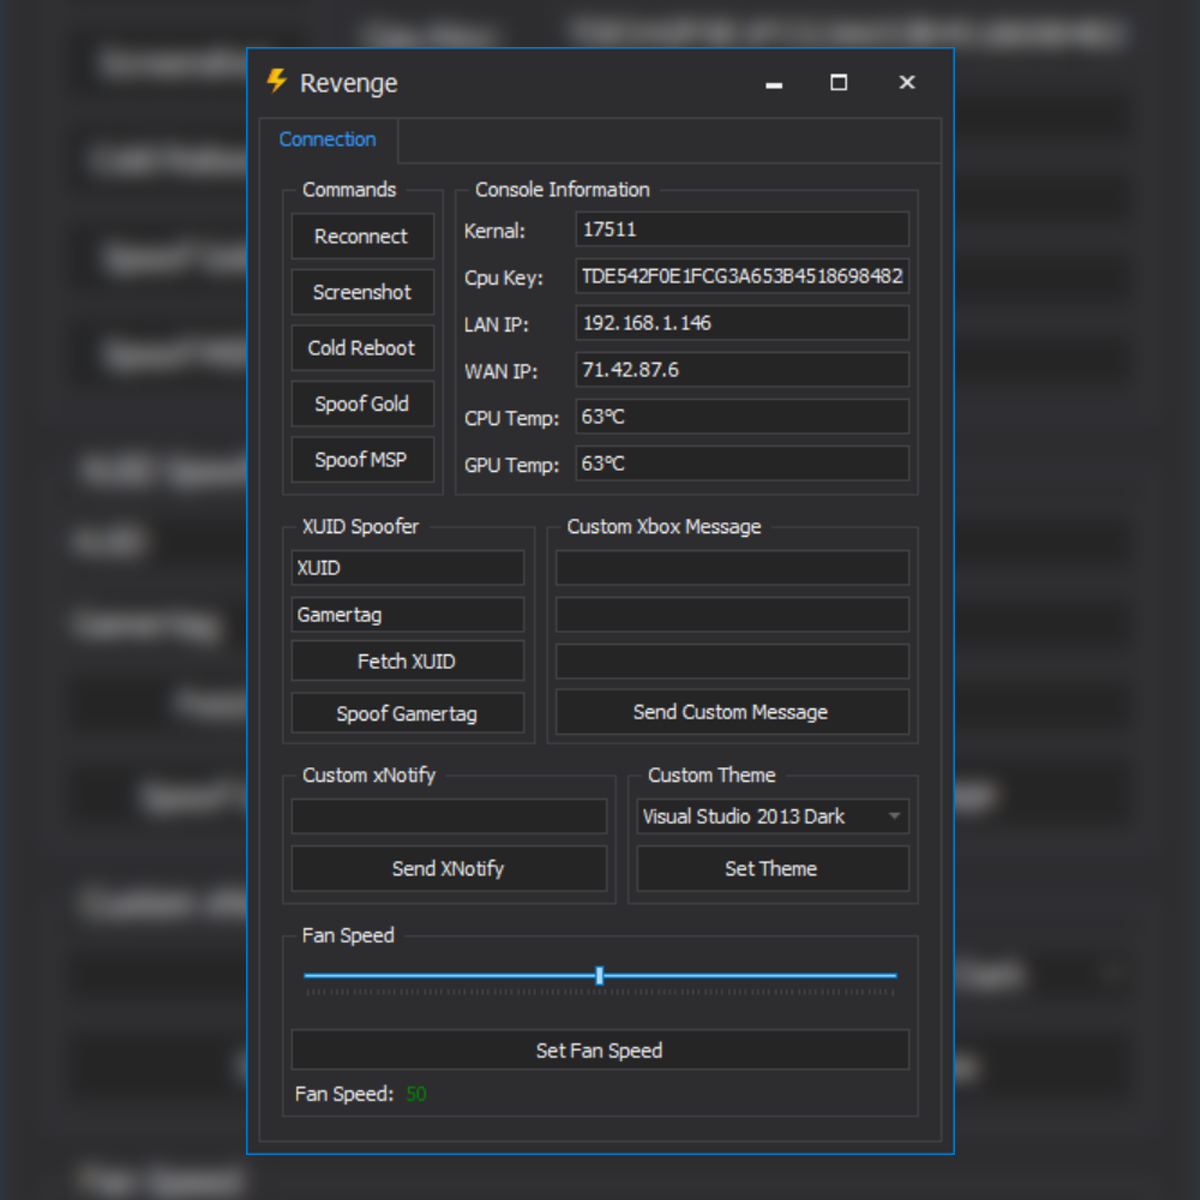Screen dimensions: 1200x1200
Task: Select the first Custom Xbox Message field
Action: click(x=732, y=568)
